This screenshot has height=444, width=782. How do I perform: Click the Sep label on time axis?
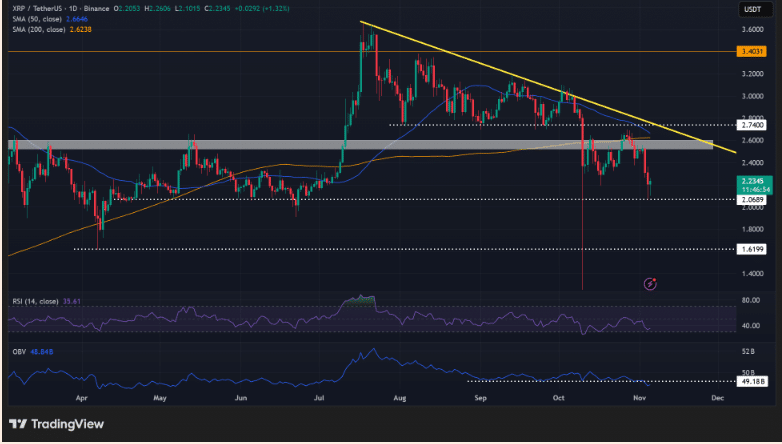pos(480,398)
